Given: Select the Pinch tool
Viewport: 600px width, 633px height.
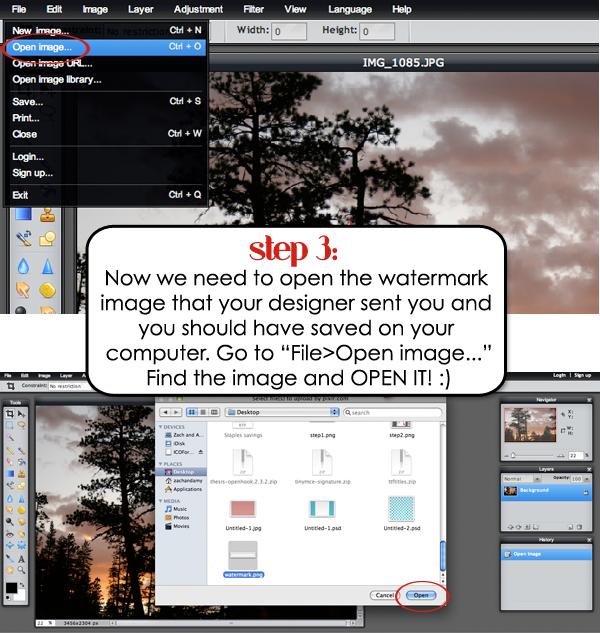Looking at the screenshot, I should coord(21,545).
